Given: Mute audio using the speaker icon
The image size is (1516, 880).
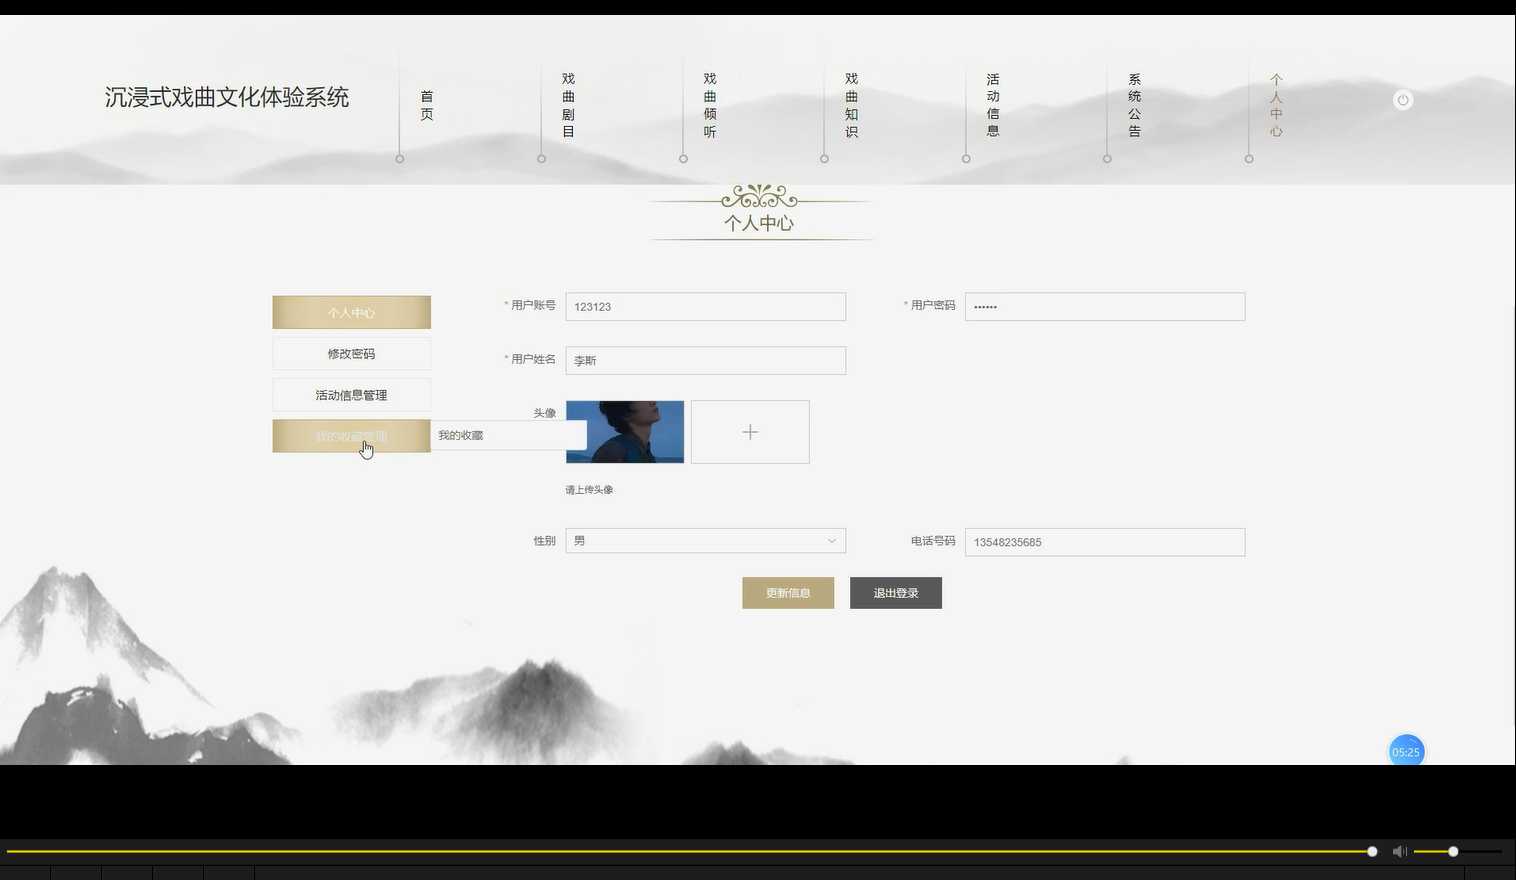Looking at the screenshot, I should click(1399, 851).
